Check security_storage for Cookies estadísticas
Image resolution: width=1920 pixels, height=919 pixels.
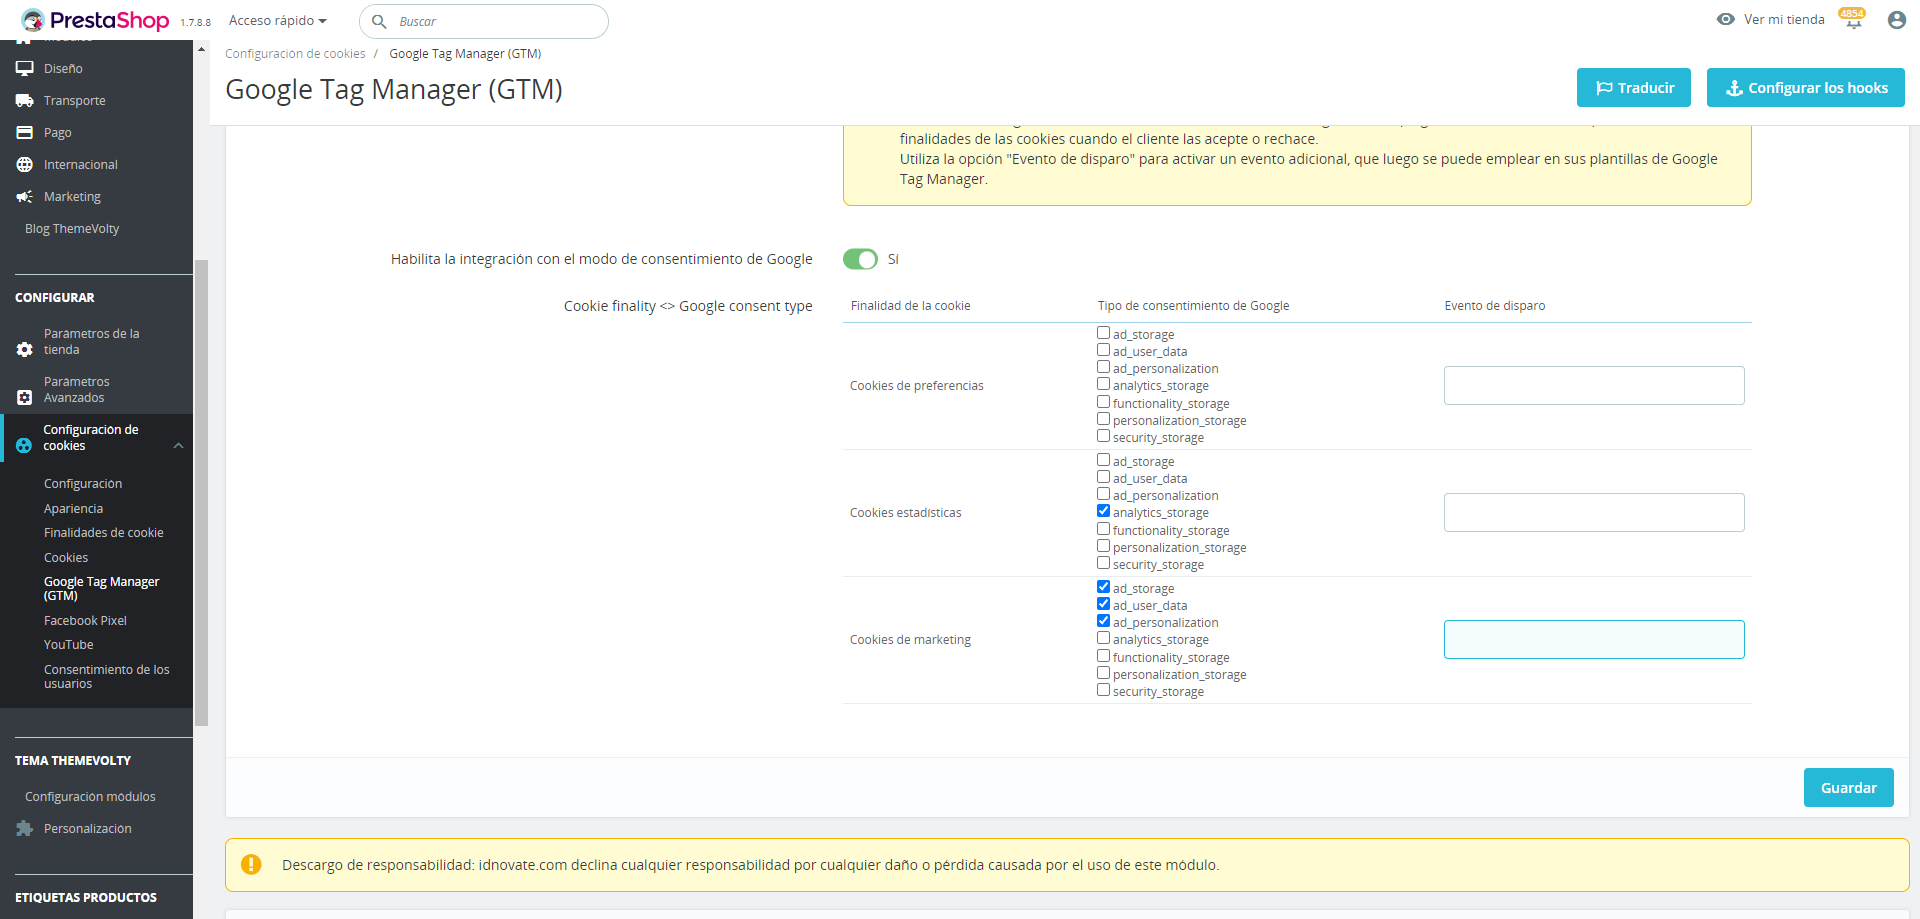pyautogui.click(x=1104, y=563)
